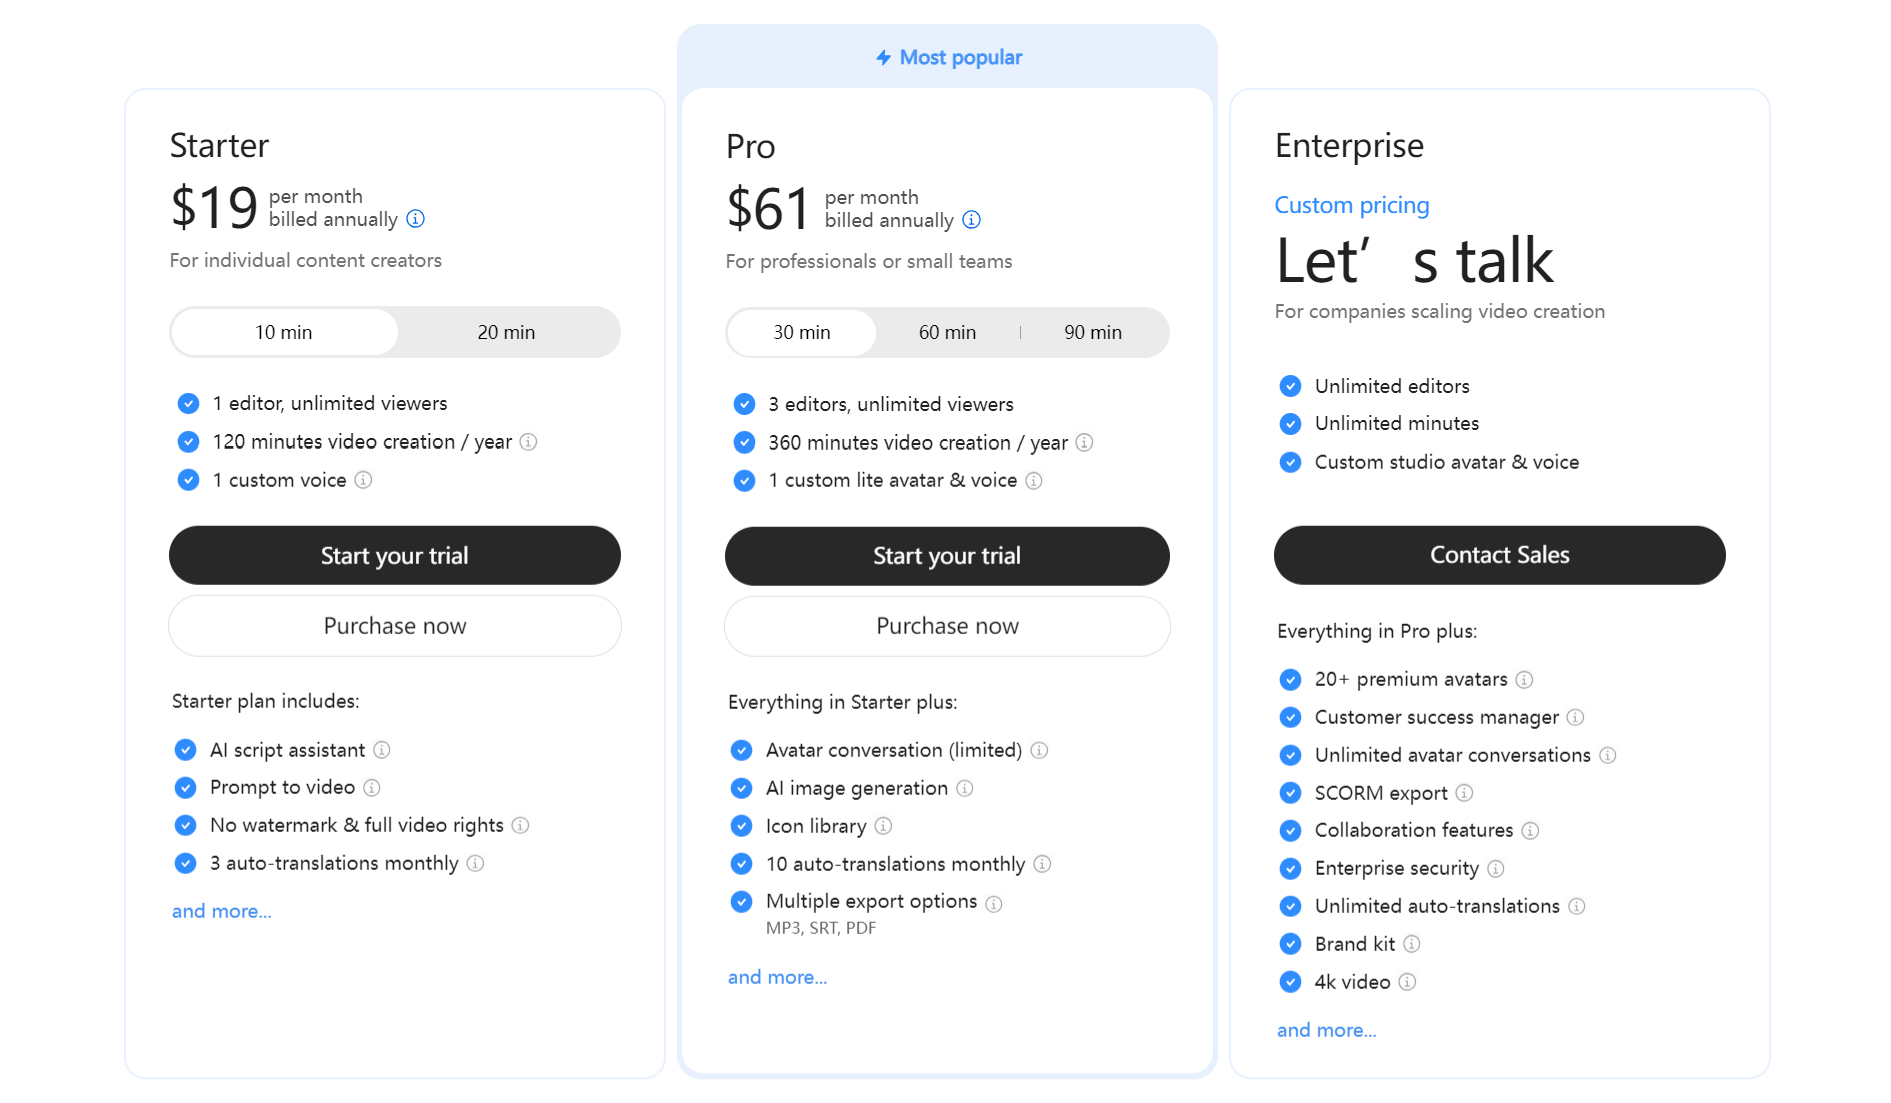Expand Pro plan 'and more...' list
This screenshot has width=1891, height=1103.
pos(777,977)
